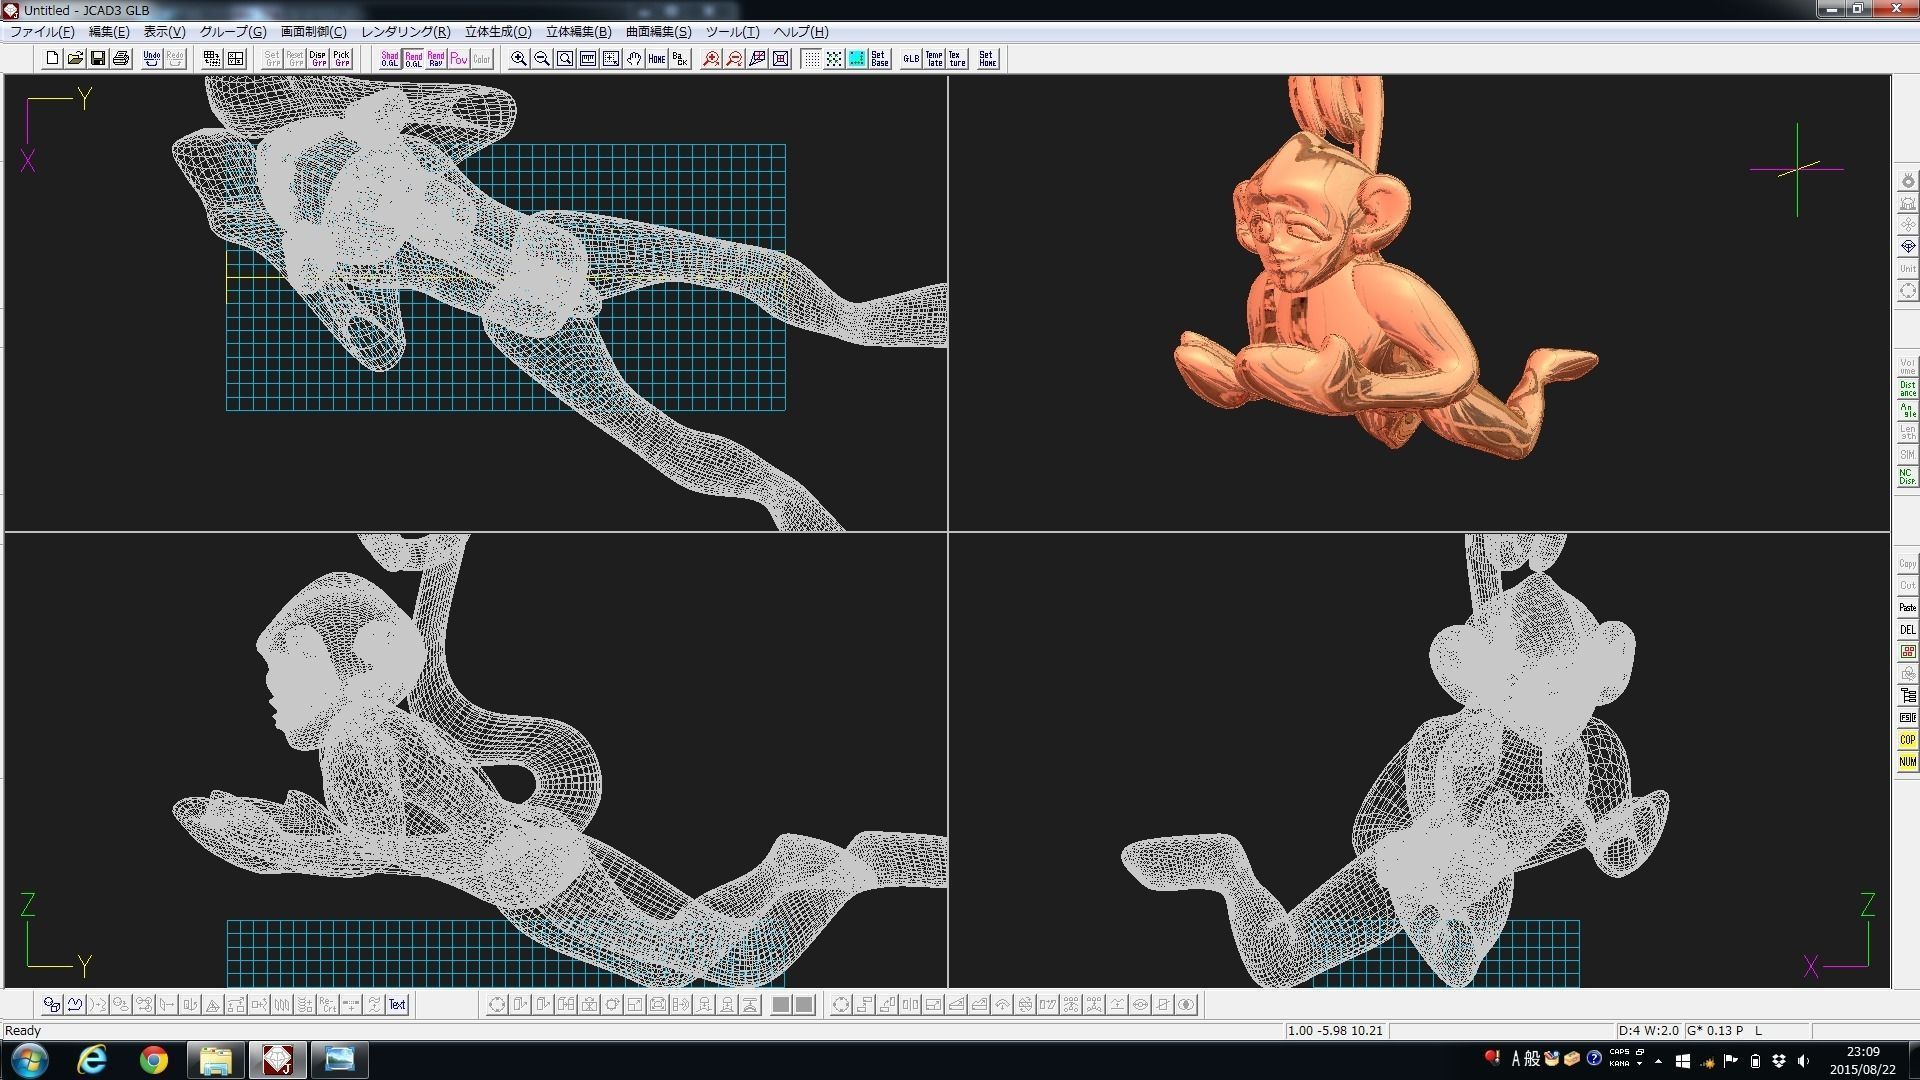Click the Text tool in bottom toolbar
The image size is (1920, 1080).
398,1005
